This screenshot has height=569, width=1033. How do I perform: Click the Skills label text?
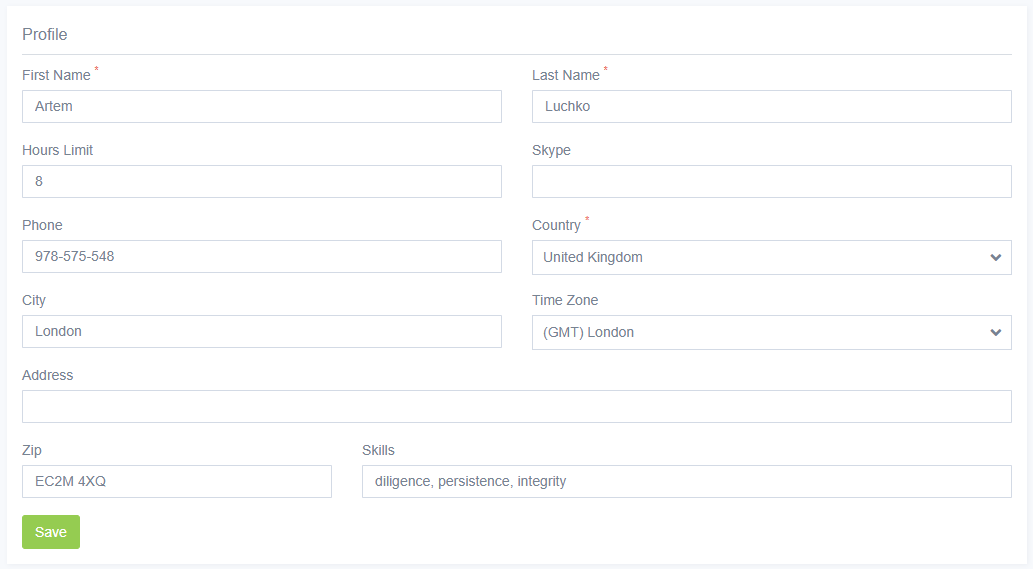click(x=378, y=451)
